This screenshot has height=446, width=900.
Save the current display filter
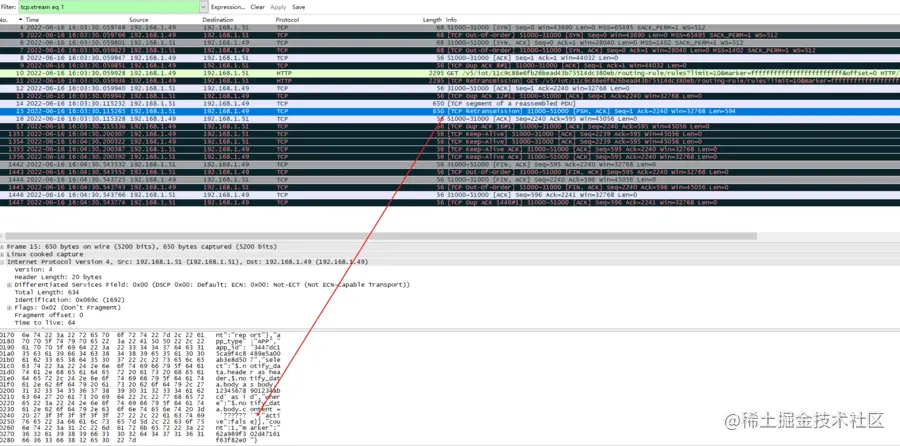[298, 7]
